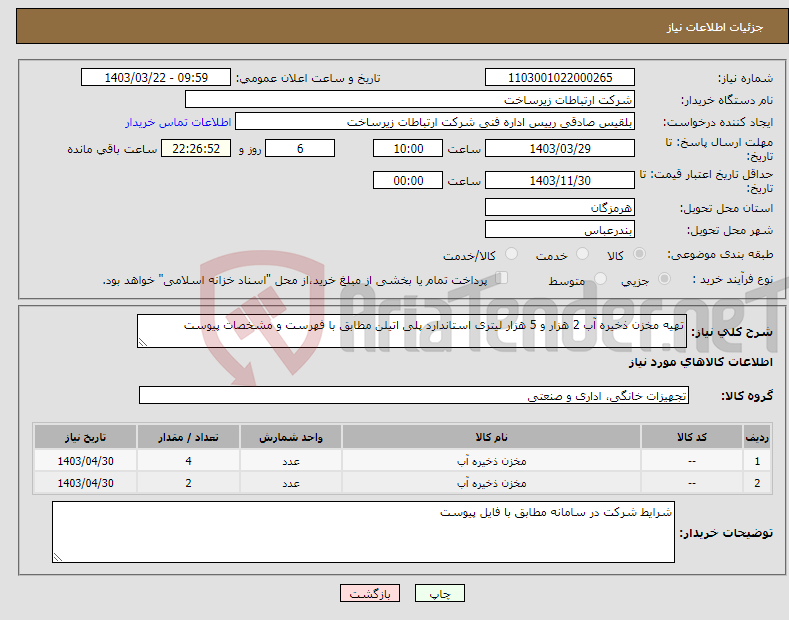Image resolution: width=789 pixels, height=620 pixels.
Task: Click the goods group field تجهیزات خانگی
Action: (x=414, y=396)
